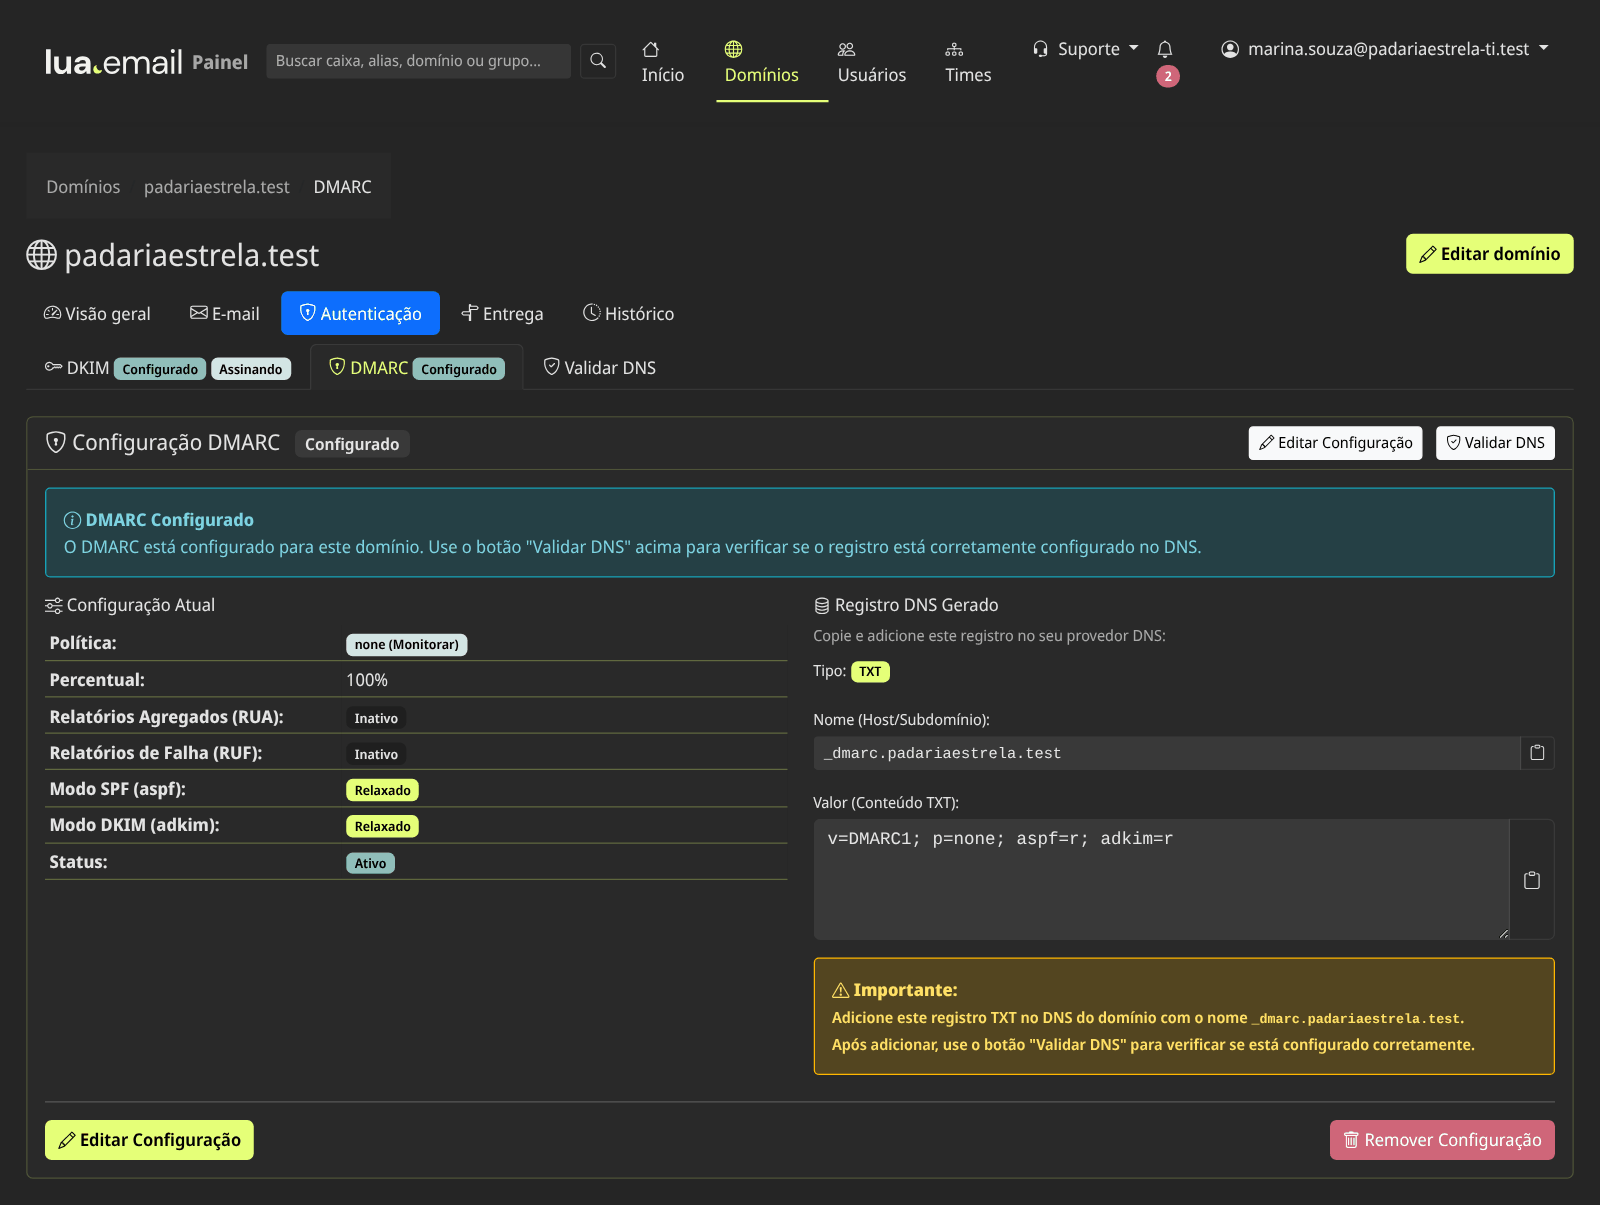Click the TXT value textarea
The height and width of the screenshot is (1205, 1600).
pyautogui.click(x=1161, y=880)
